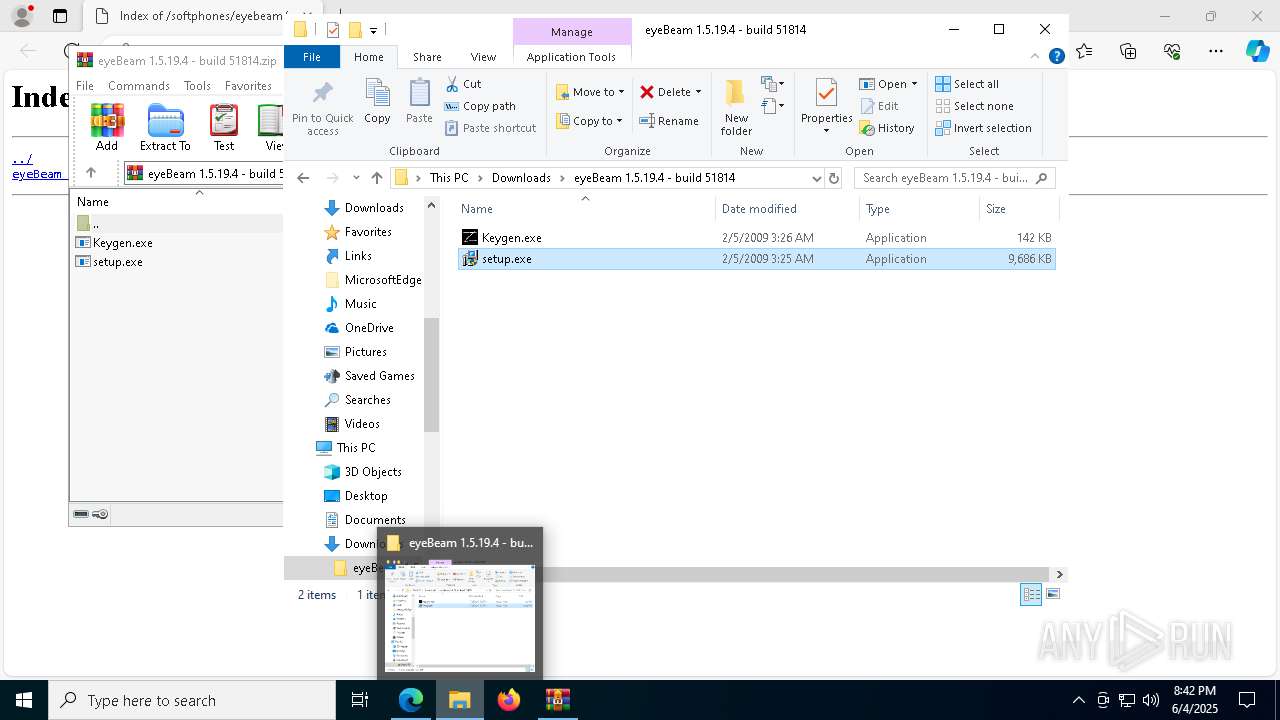Click History in the Open group

point(887,128)
